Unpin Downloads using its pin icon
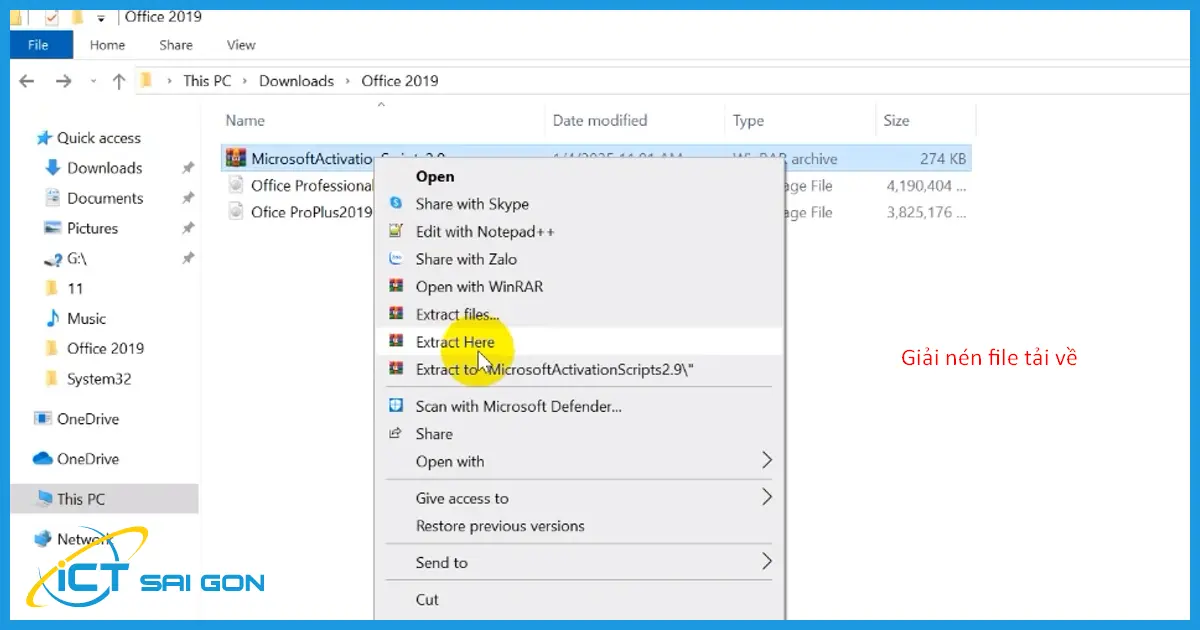Screen dimensions: 1200x630 (187, 169)
